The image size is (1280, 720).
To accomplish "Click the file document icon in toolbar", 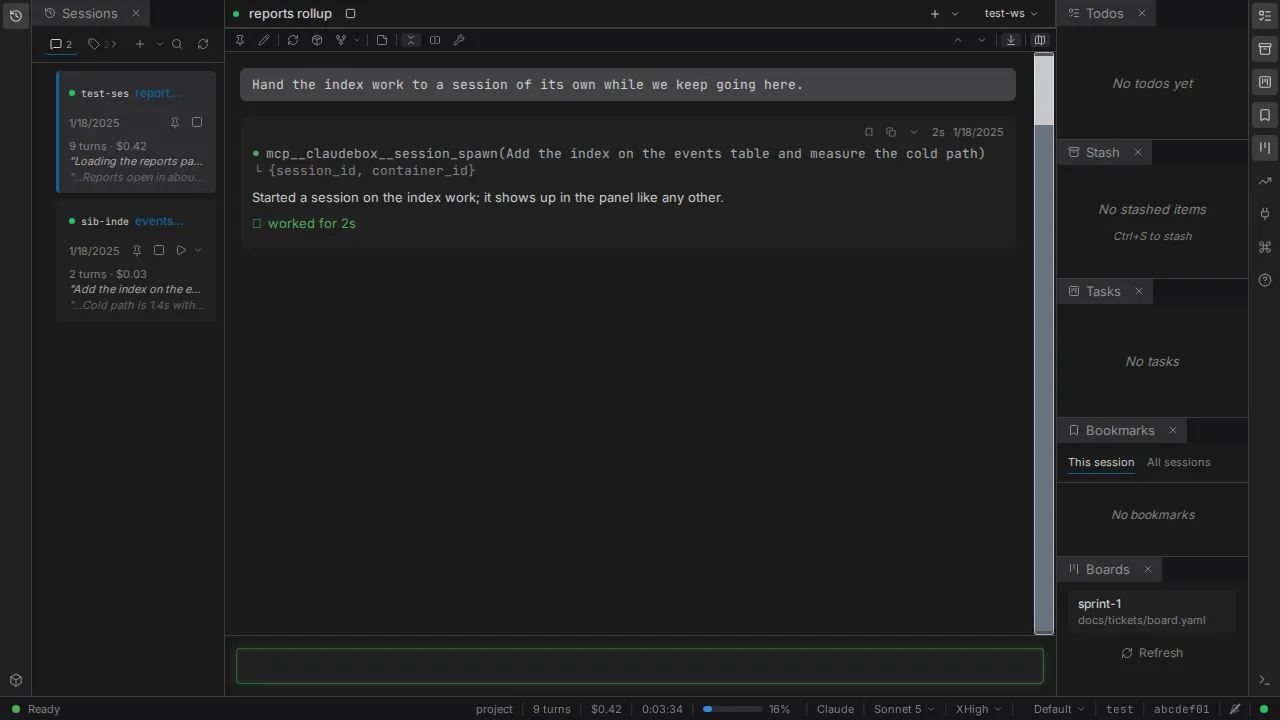I will point(382,40).
